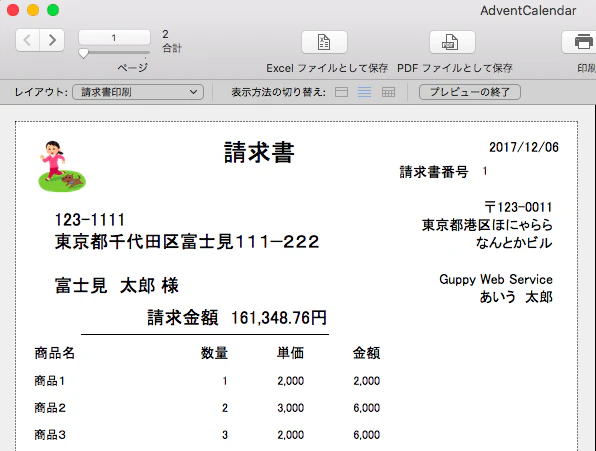Click the yellow minimize window button

click(x=33, y=10)
